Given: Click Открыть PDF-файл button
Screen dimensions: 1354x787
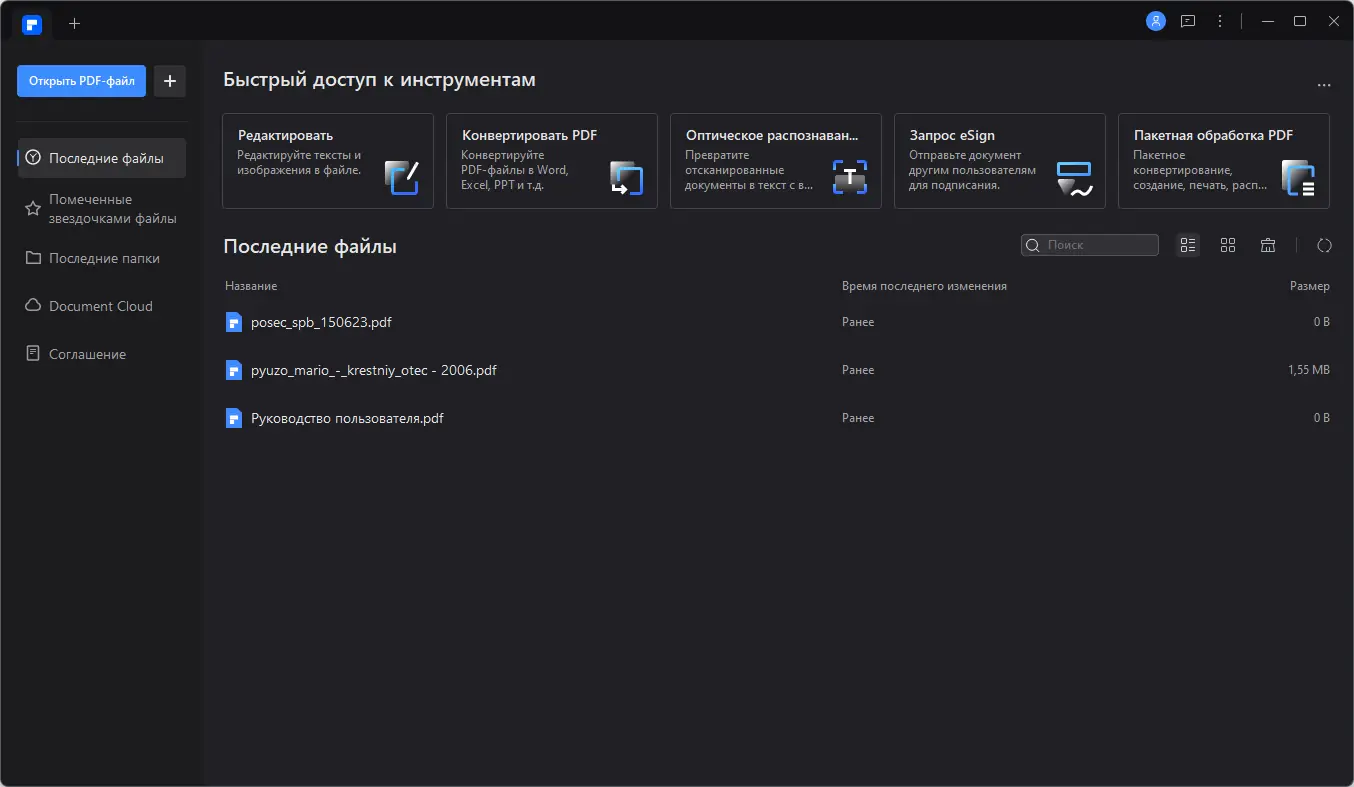Looking at the screenshot, I should coord(81,81).
